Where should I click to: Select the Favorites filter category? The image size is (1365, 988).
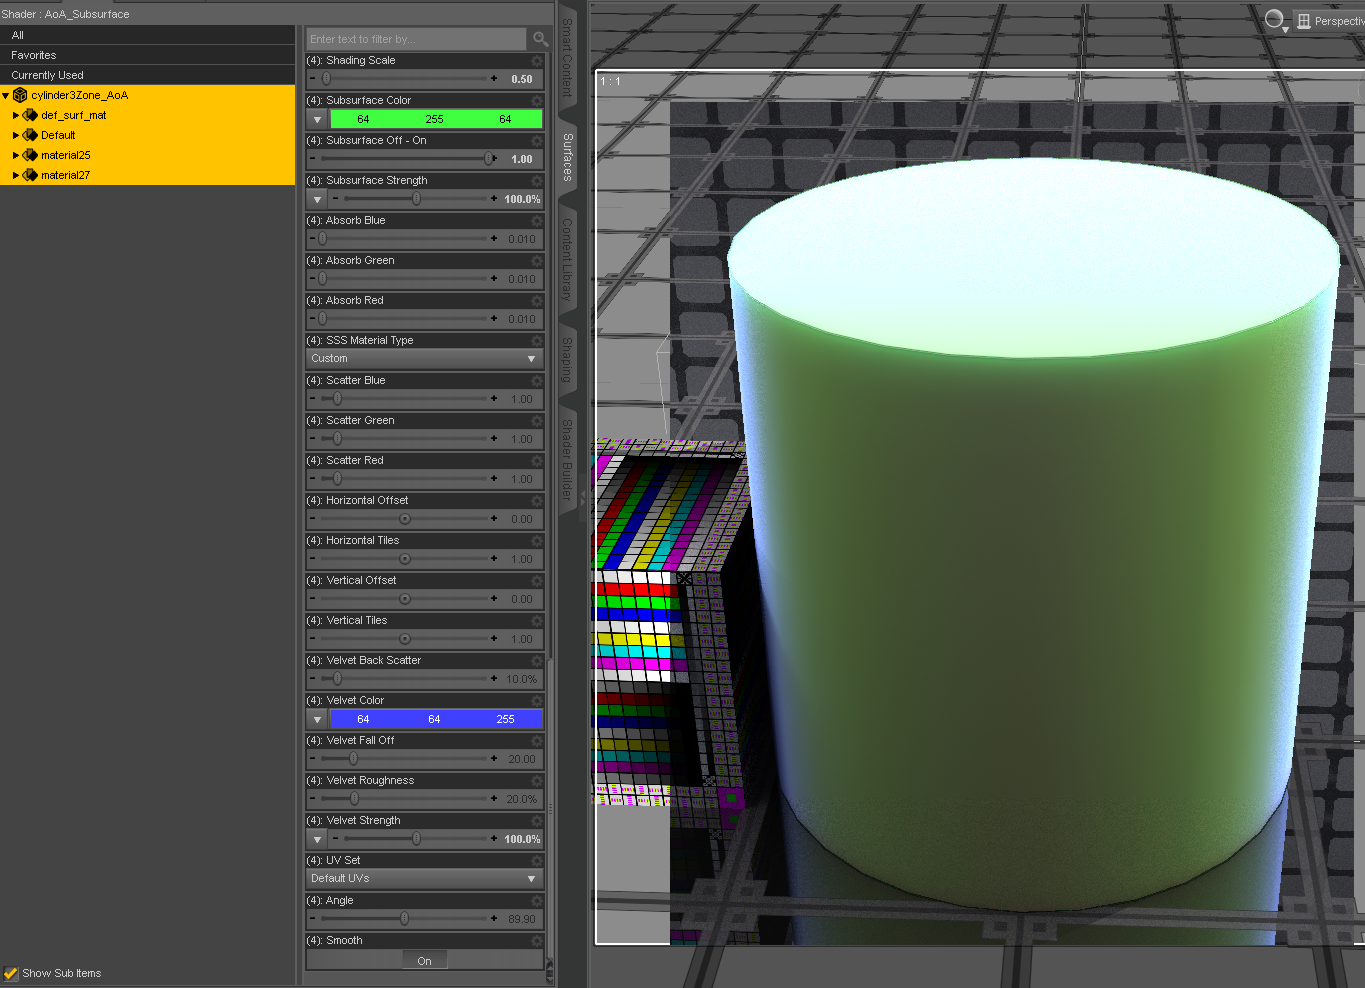click(x=148, y=55)
